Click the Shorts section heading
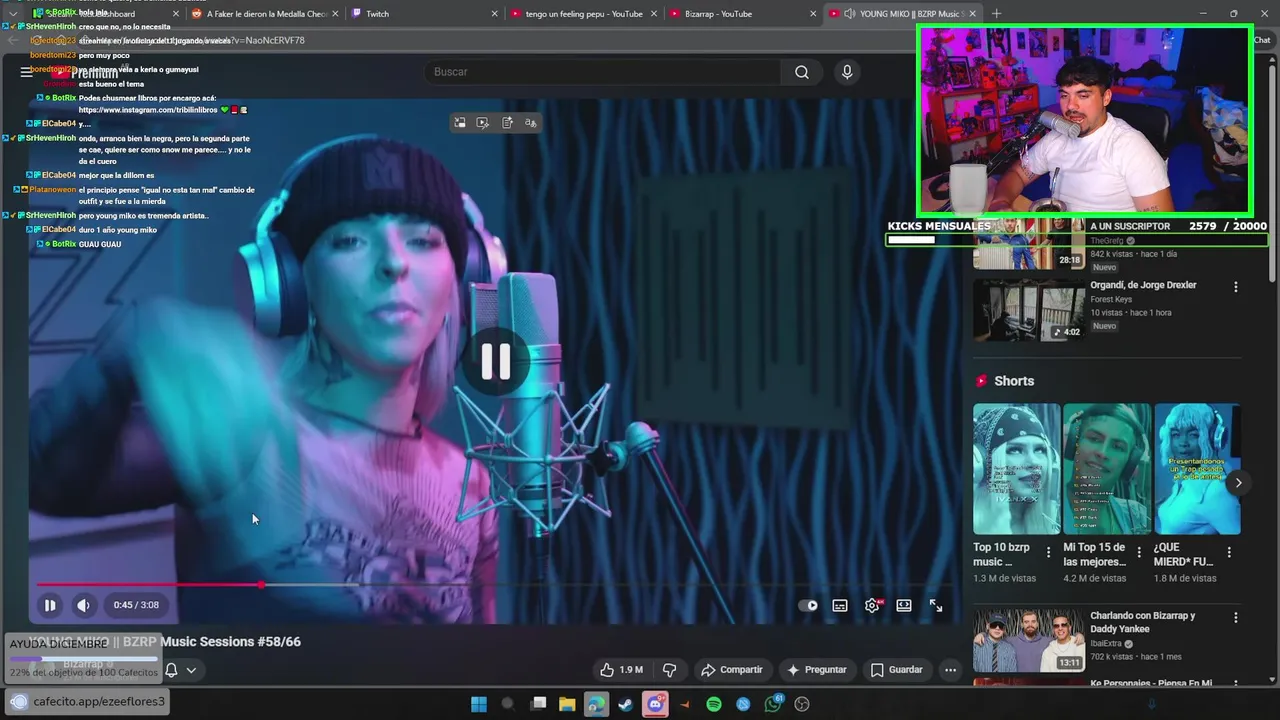 click(1014, 381)
